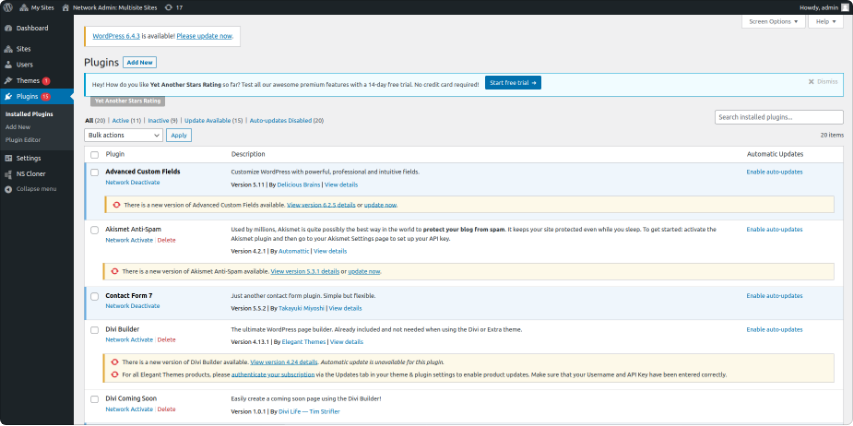Open Themes in the sidebar
The height and width of the screenshot is (426, 853).
coord(27,80)
